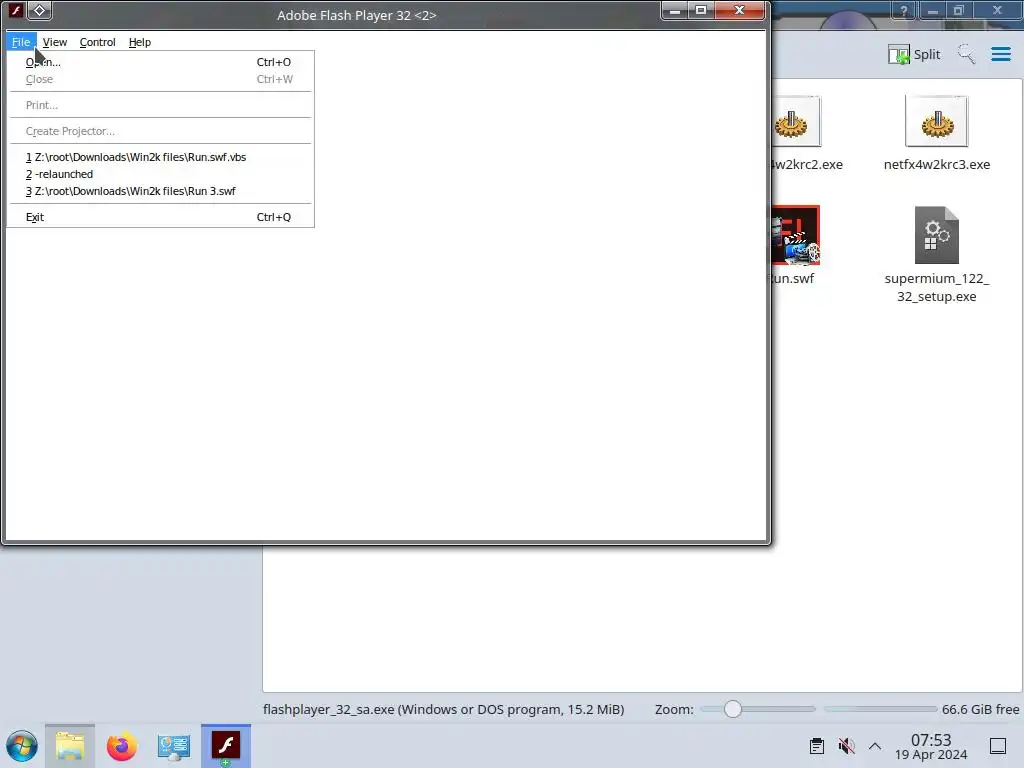Image resolution: width=1024 pixels, height=768 pixels.
Task: Open the Start menu orb
Action: click(x=22, y=746)
